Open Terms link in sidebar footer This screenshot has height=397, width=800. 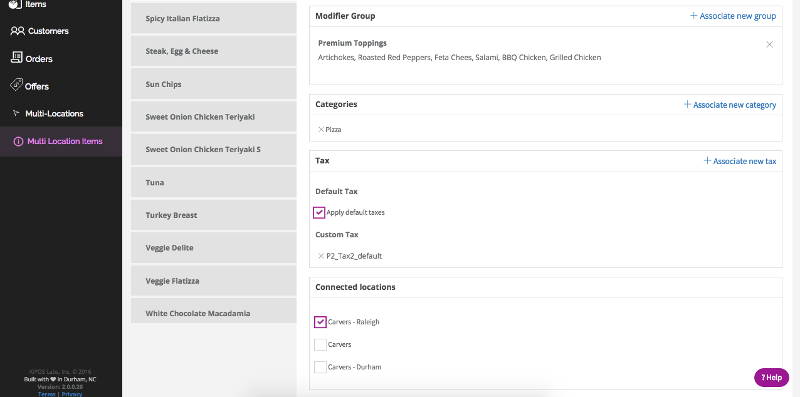[x=47, y=394]
